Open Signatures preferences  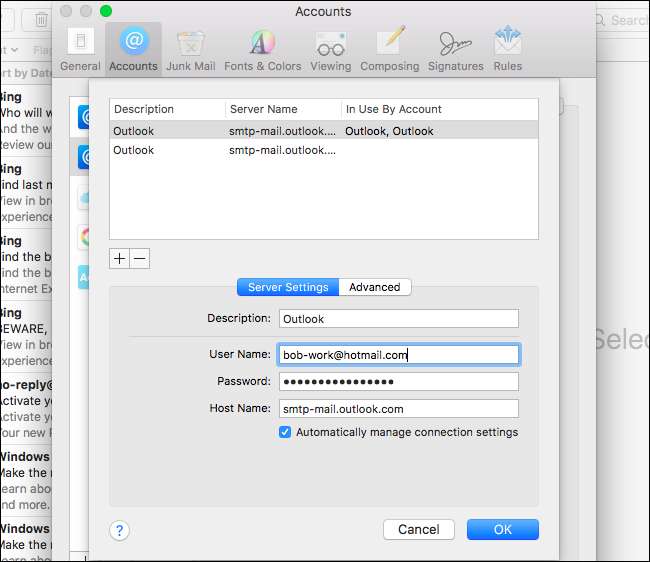point(456,49)
